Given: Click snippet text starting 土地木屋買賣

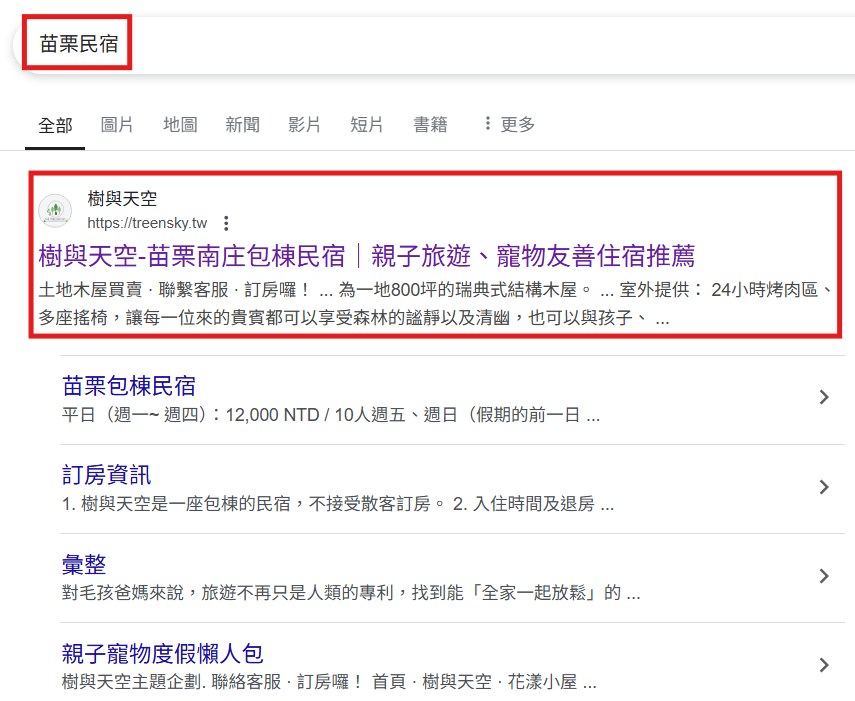Looking at the screenshot, I should tap(435, 304).
